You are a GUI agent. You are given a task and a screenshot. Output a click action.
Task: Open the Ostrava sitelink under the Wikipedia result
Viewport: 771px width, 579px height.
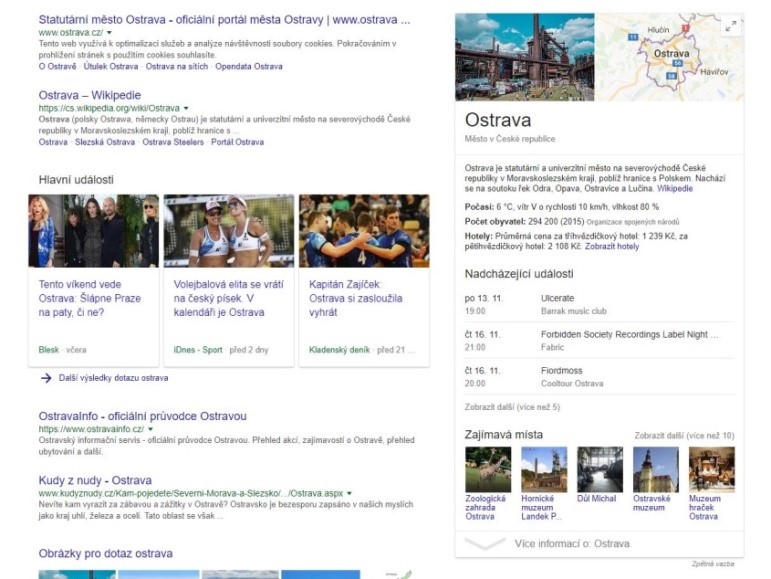tap(53, 142)
